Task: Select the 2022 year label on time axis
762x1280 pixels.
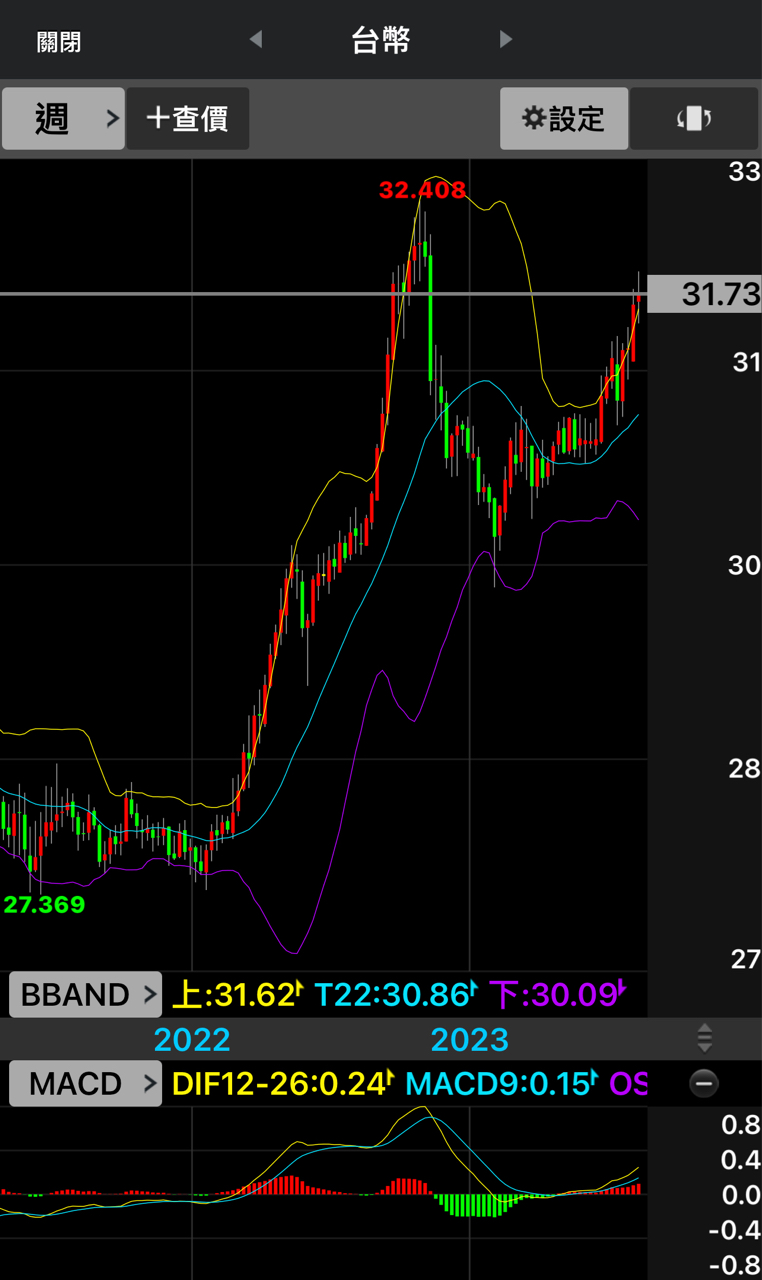Action: [x=192, y=1039]
